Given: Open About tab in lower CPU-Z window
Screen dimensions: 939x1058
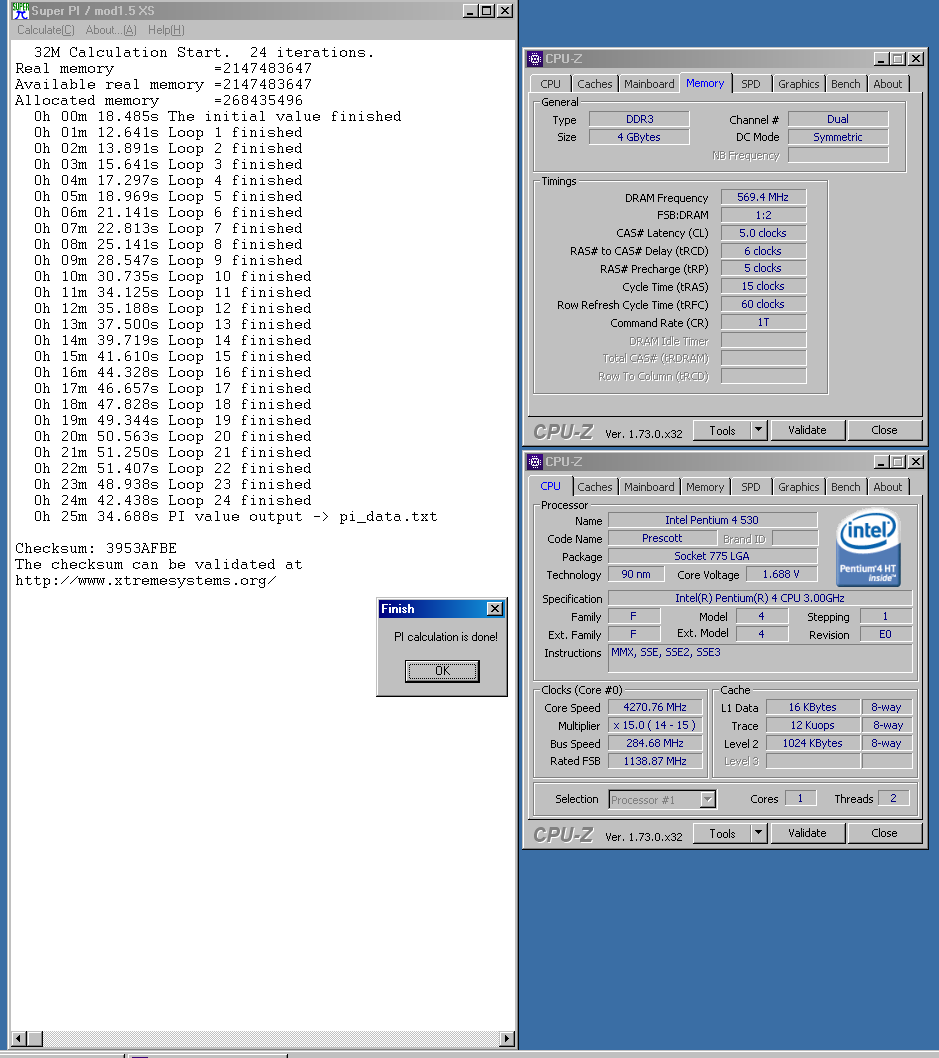Looking at the screenshot, I should [888, 486].
